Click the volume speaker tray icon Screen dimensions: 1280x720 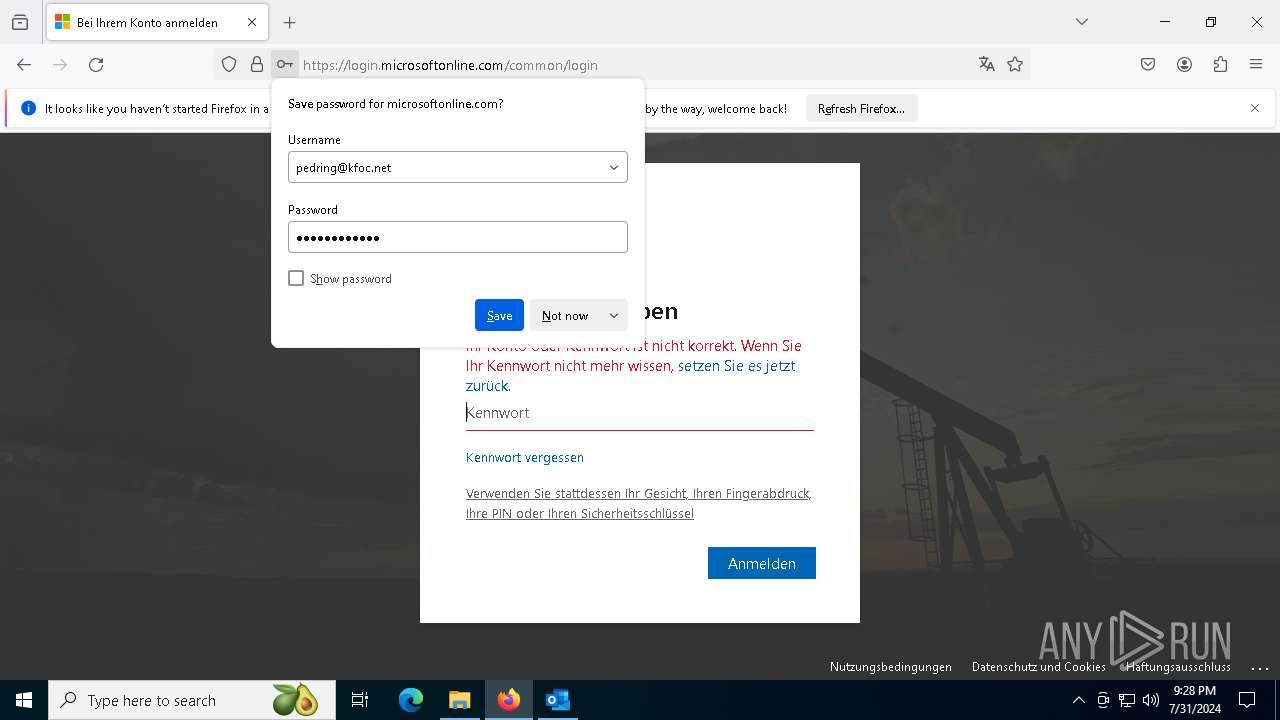(1151, 700)
